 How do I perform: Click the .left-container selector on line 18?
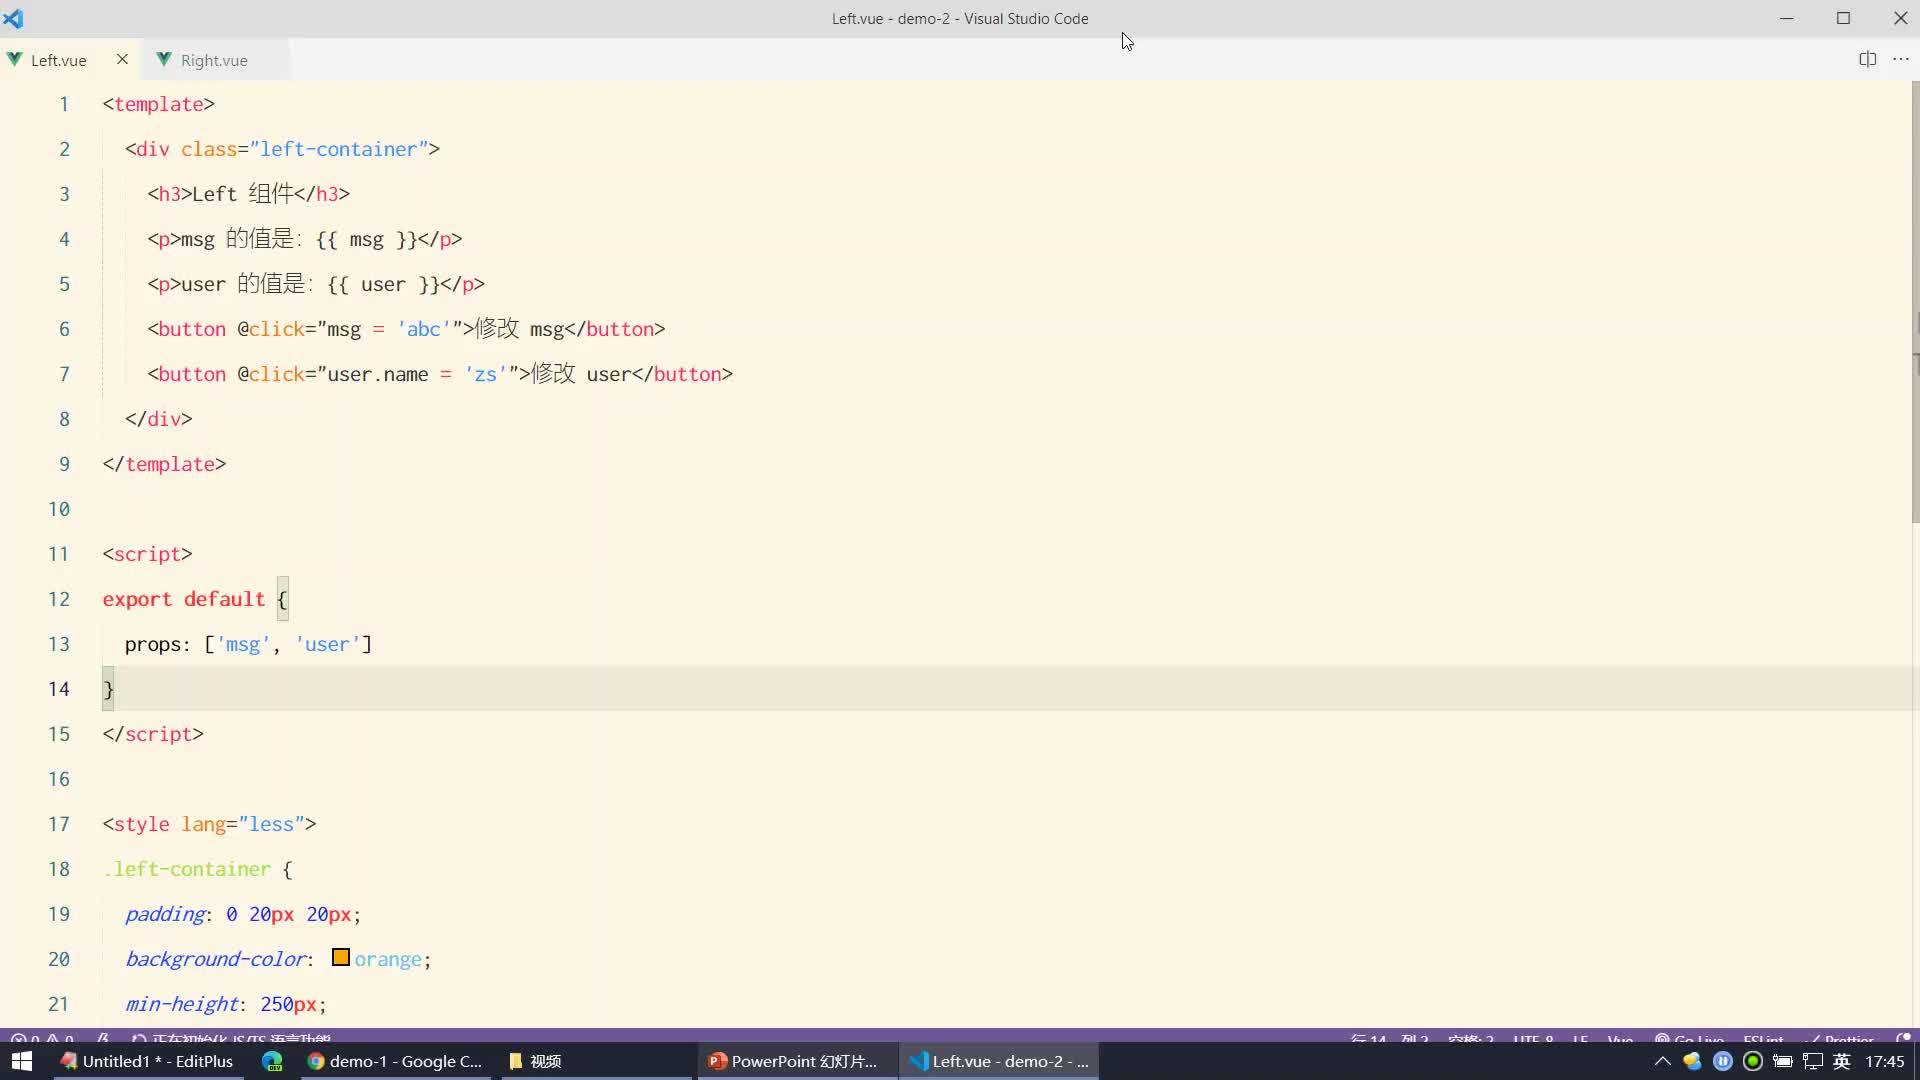pos(187,869)
